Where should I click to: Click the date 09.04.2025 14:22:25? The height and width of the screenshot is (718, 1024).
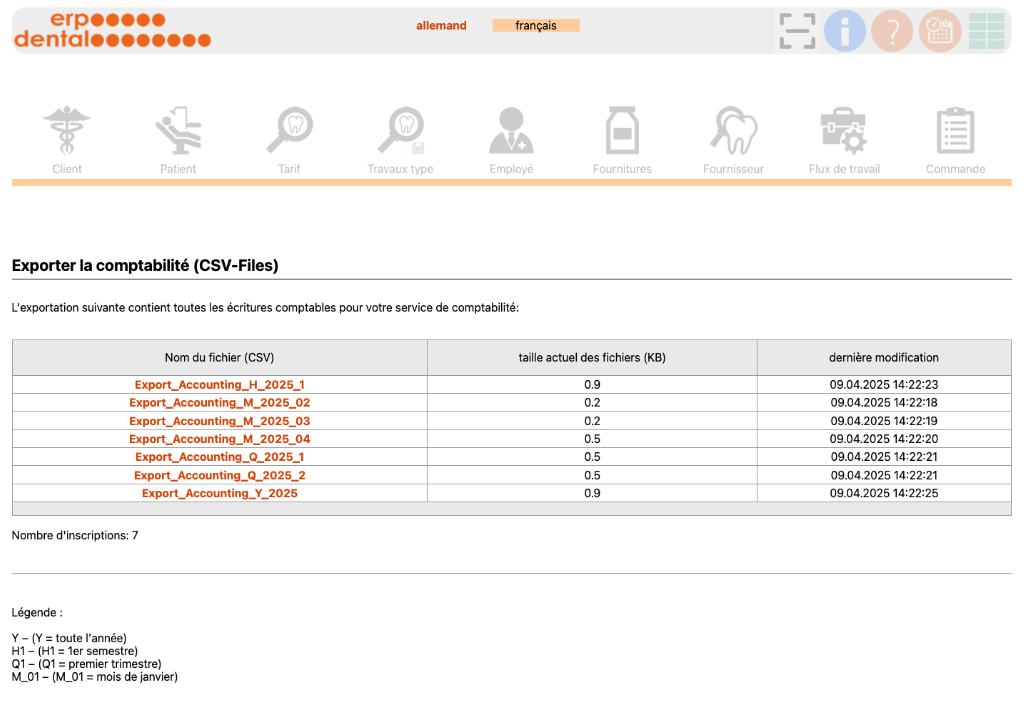(884, 493)
